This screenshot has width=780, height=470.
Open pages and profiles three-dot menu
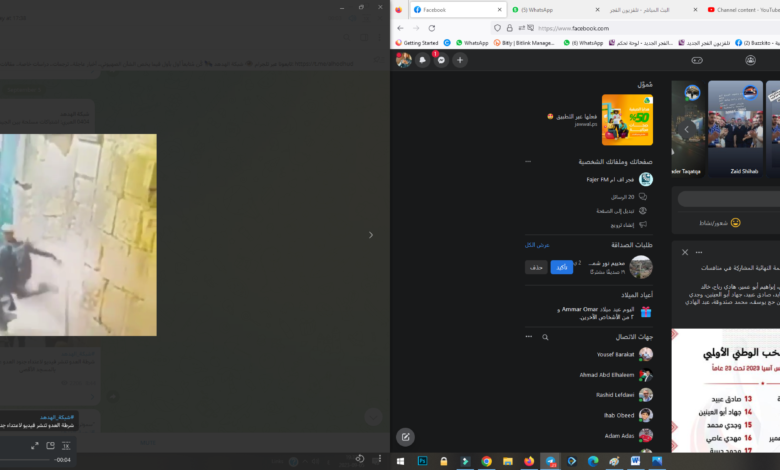tap(528, 162)
